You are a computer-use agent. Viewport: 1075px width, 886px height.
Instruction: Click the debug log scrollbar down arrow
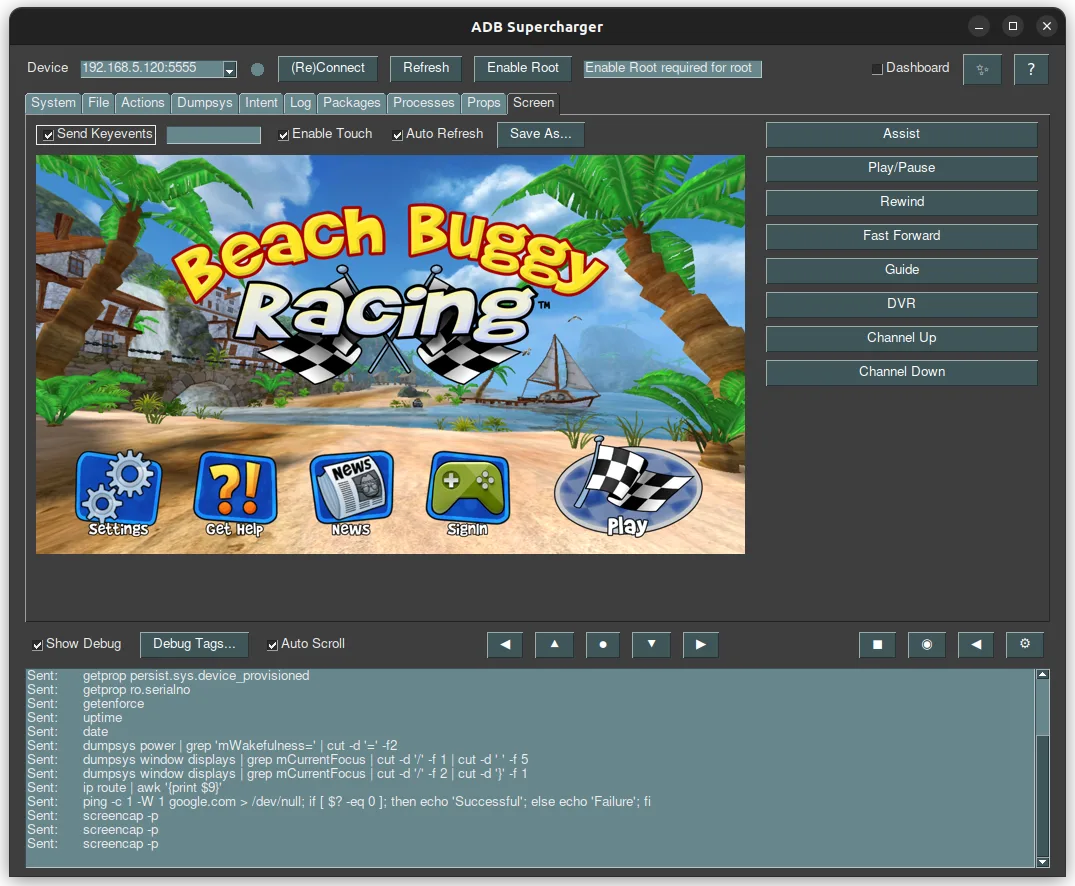click(x=1043, y=862)
